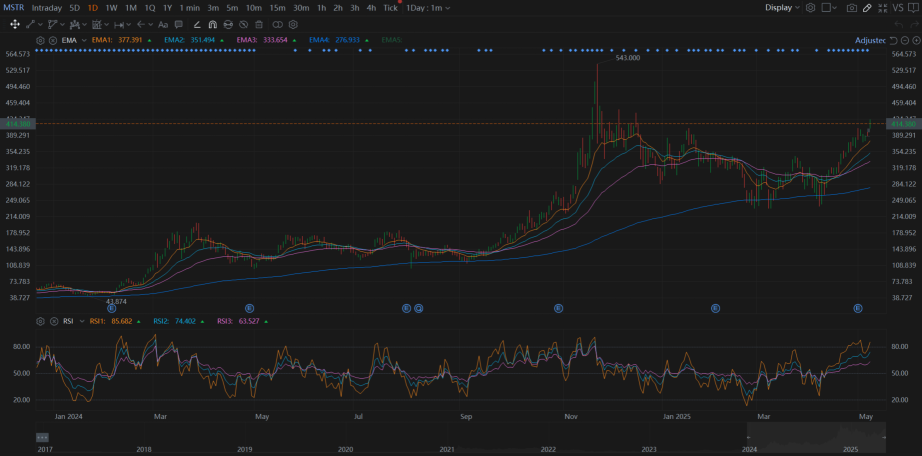Viewport: 922px width, 456px height.
Task: Click the EMA1: 377.391 value
Action: 117,40
